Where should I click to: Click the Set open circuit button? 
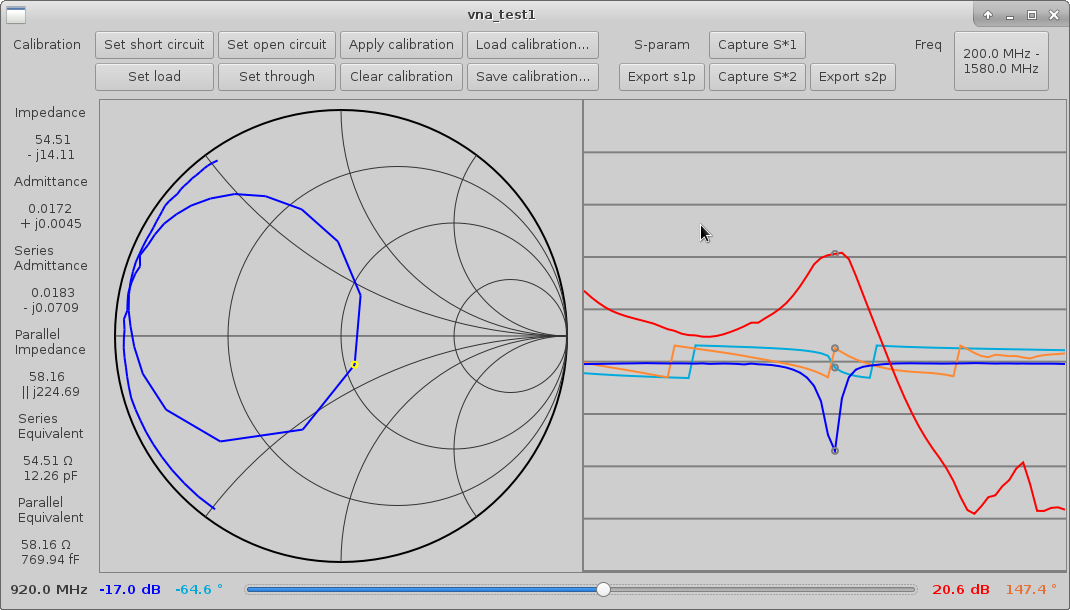pyautogui.click(x=276, y=45)
